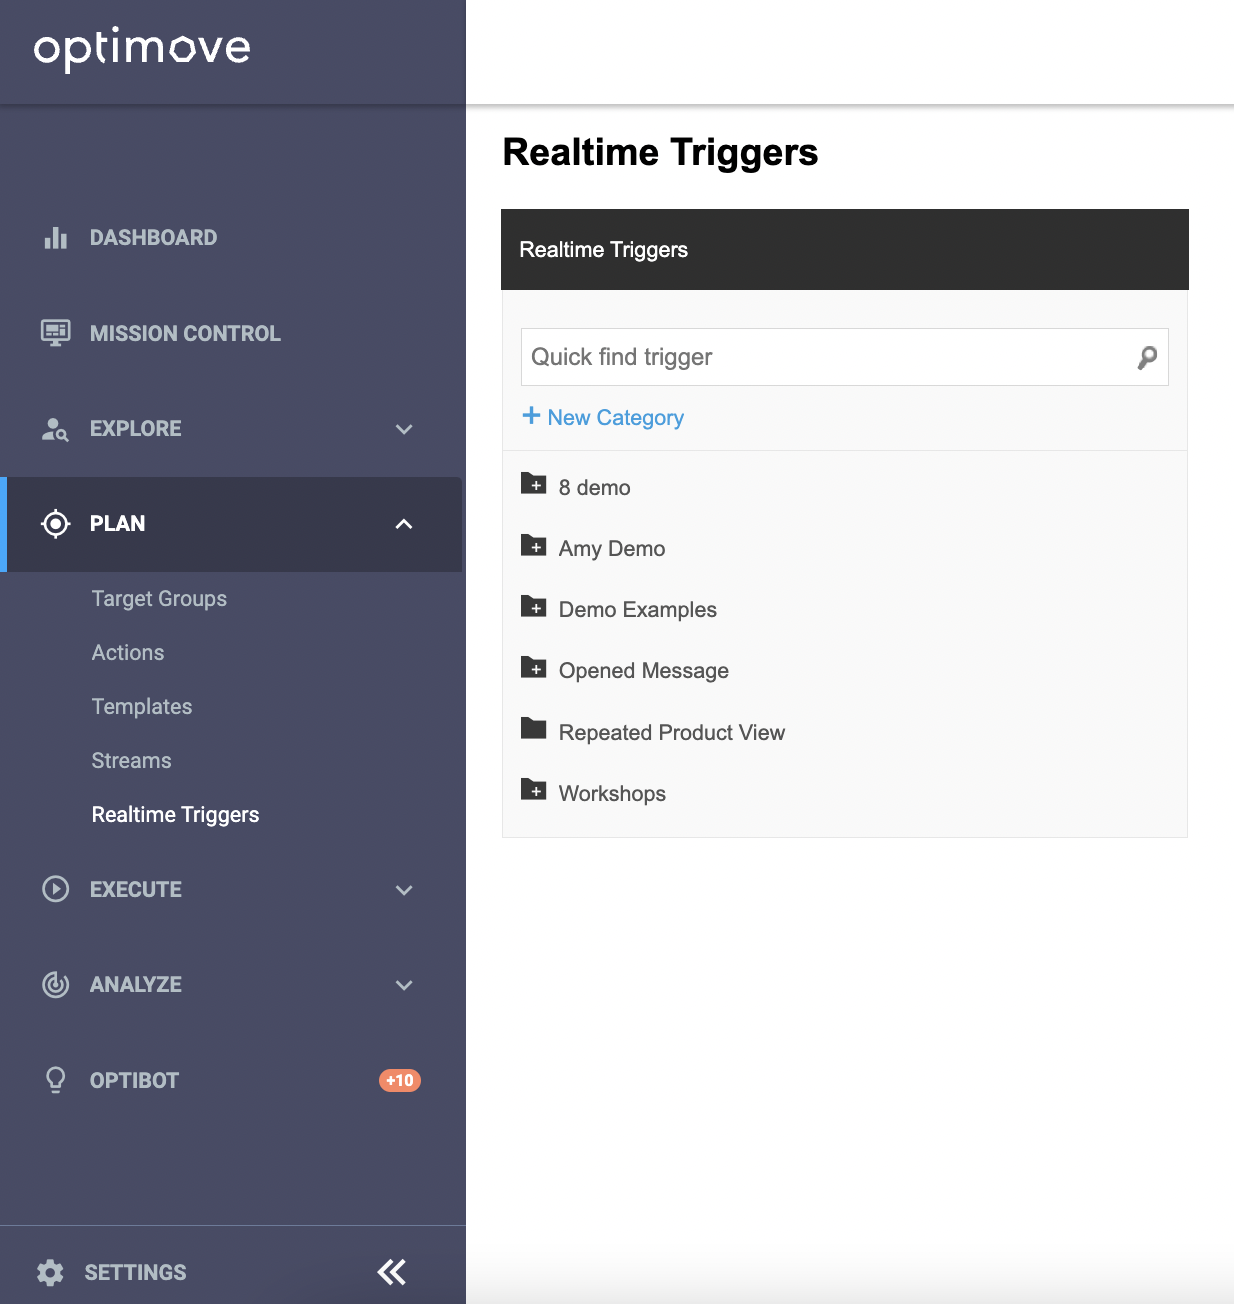This screenshot has width=1234, height=1304.
Task: Expand the Workshops folder icon
Action: 534,790
